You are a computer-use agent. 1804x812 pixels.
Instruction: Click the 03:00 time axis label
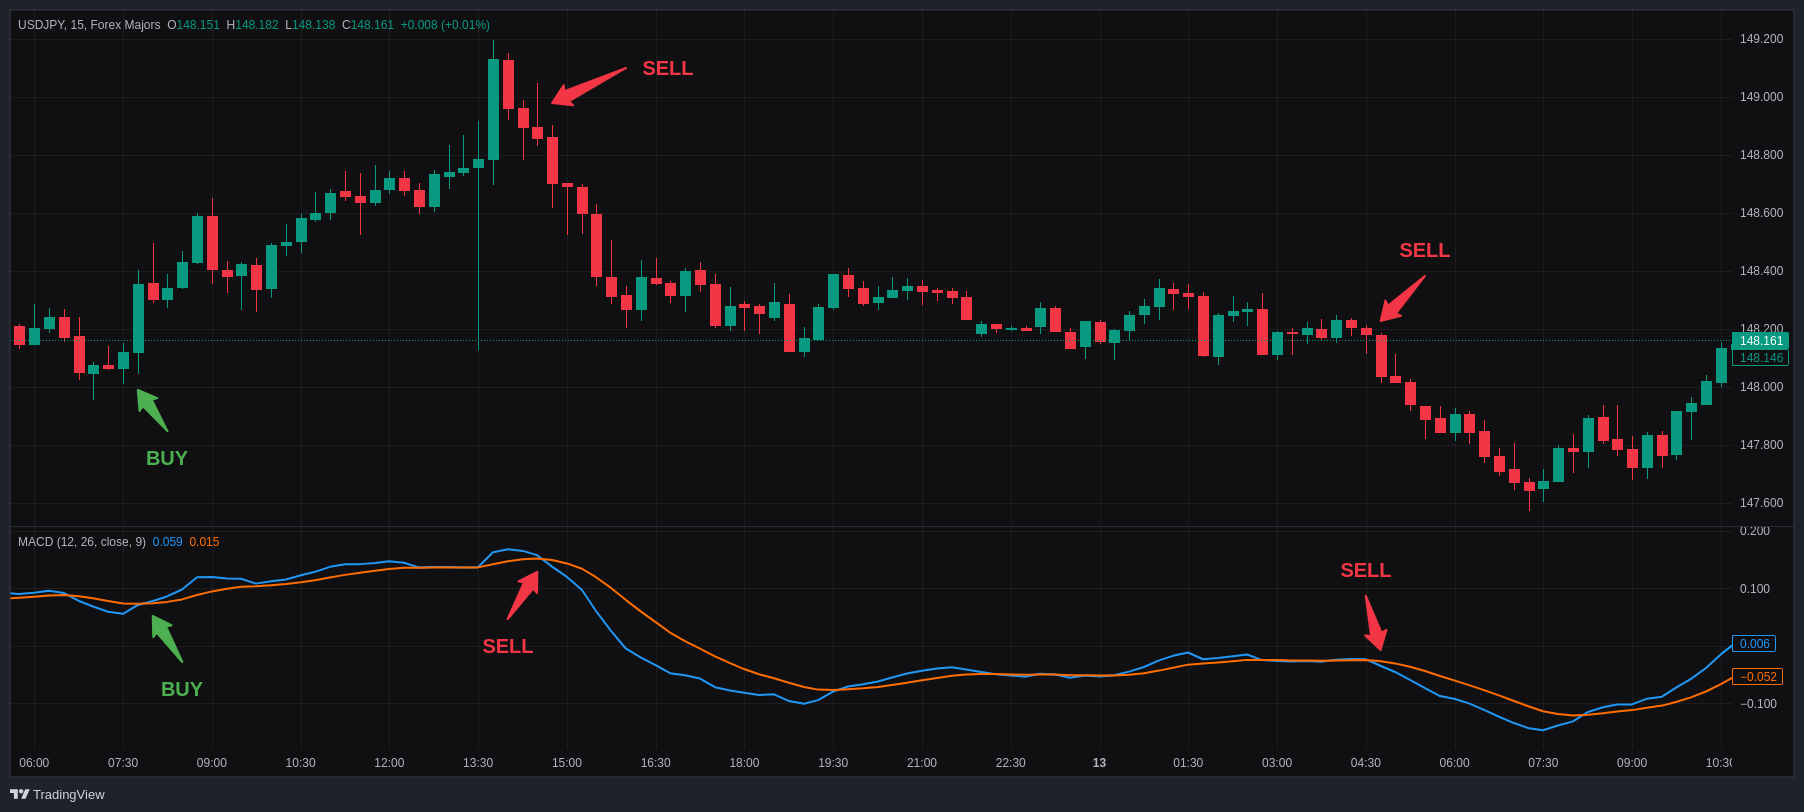(1277, 763)
